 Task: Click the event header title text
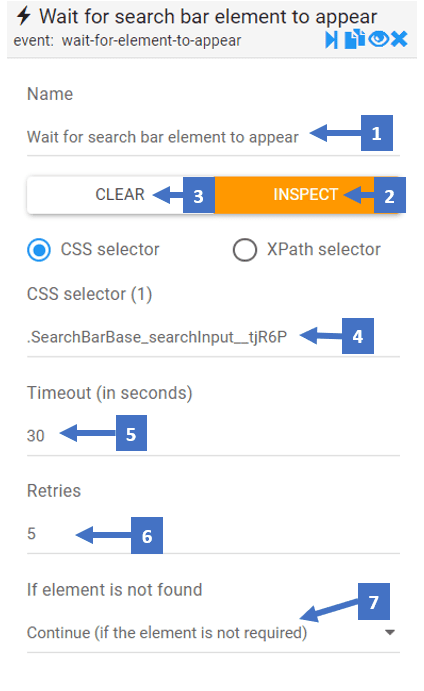[208, 17]
